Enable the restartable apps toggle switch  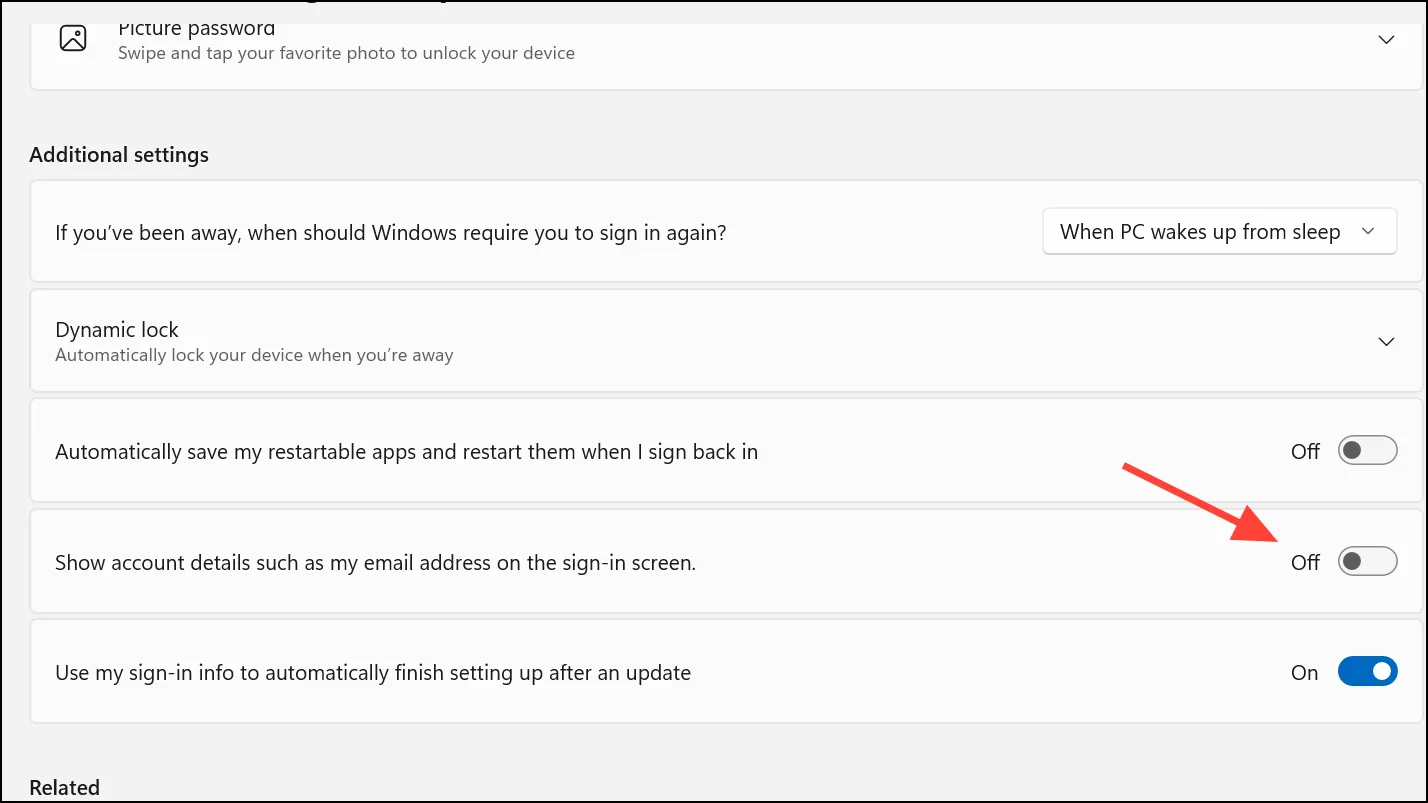coord(1367,451)
